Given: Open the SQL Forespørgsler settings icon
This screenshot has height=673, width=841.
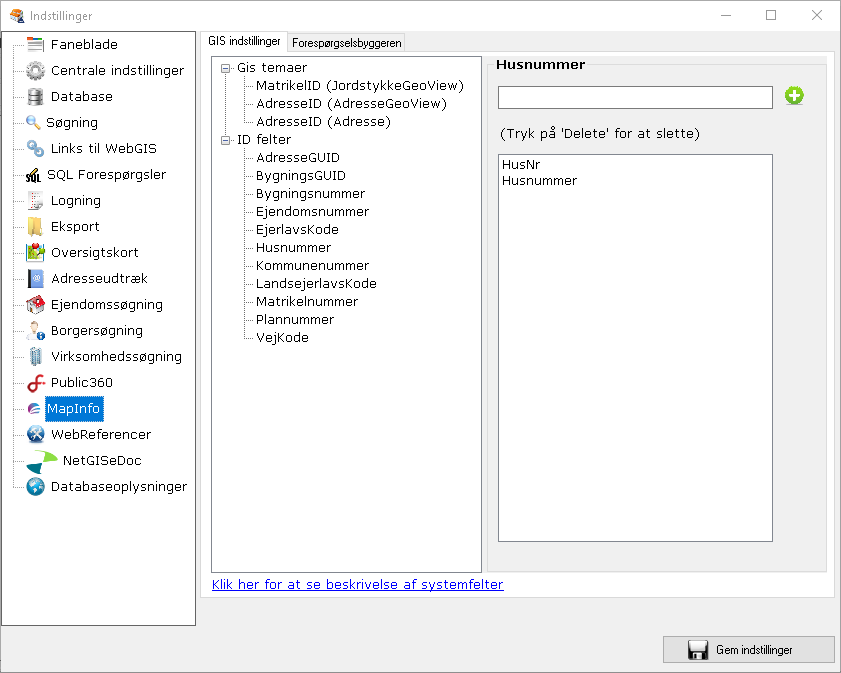Looking at the screenshot, I should 33,174.
